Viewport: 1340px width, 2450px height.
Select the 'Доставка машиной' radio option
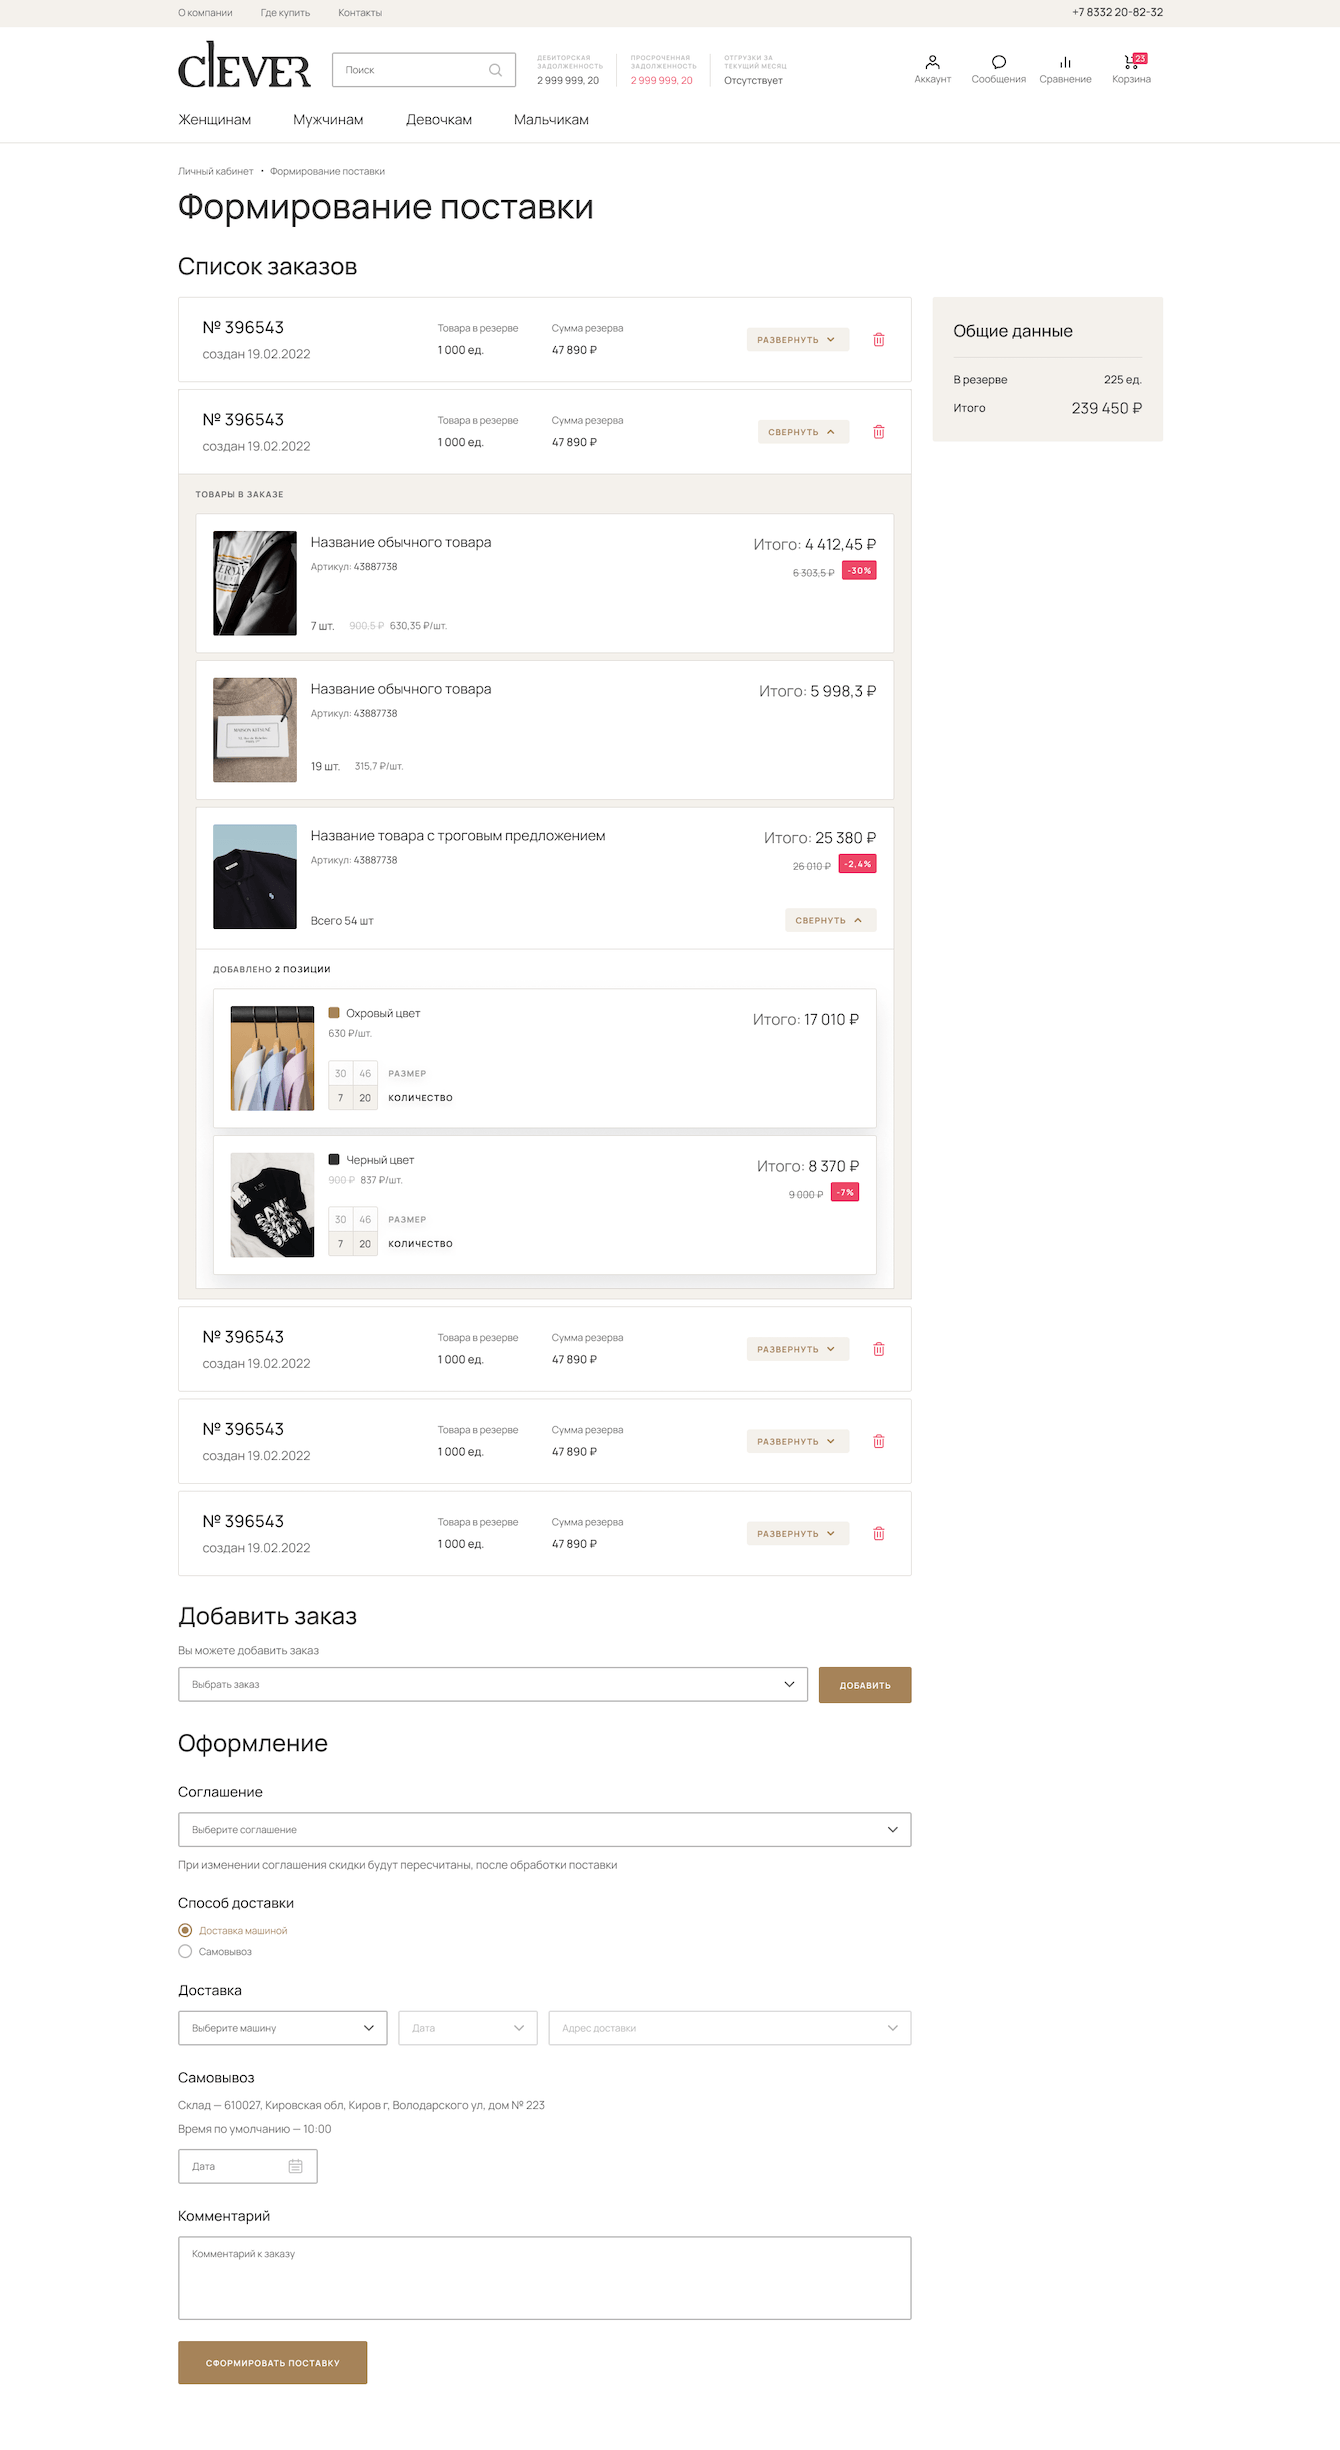pyautogui.click(x=185, y=1930)
